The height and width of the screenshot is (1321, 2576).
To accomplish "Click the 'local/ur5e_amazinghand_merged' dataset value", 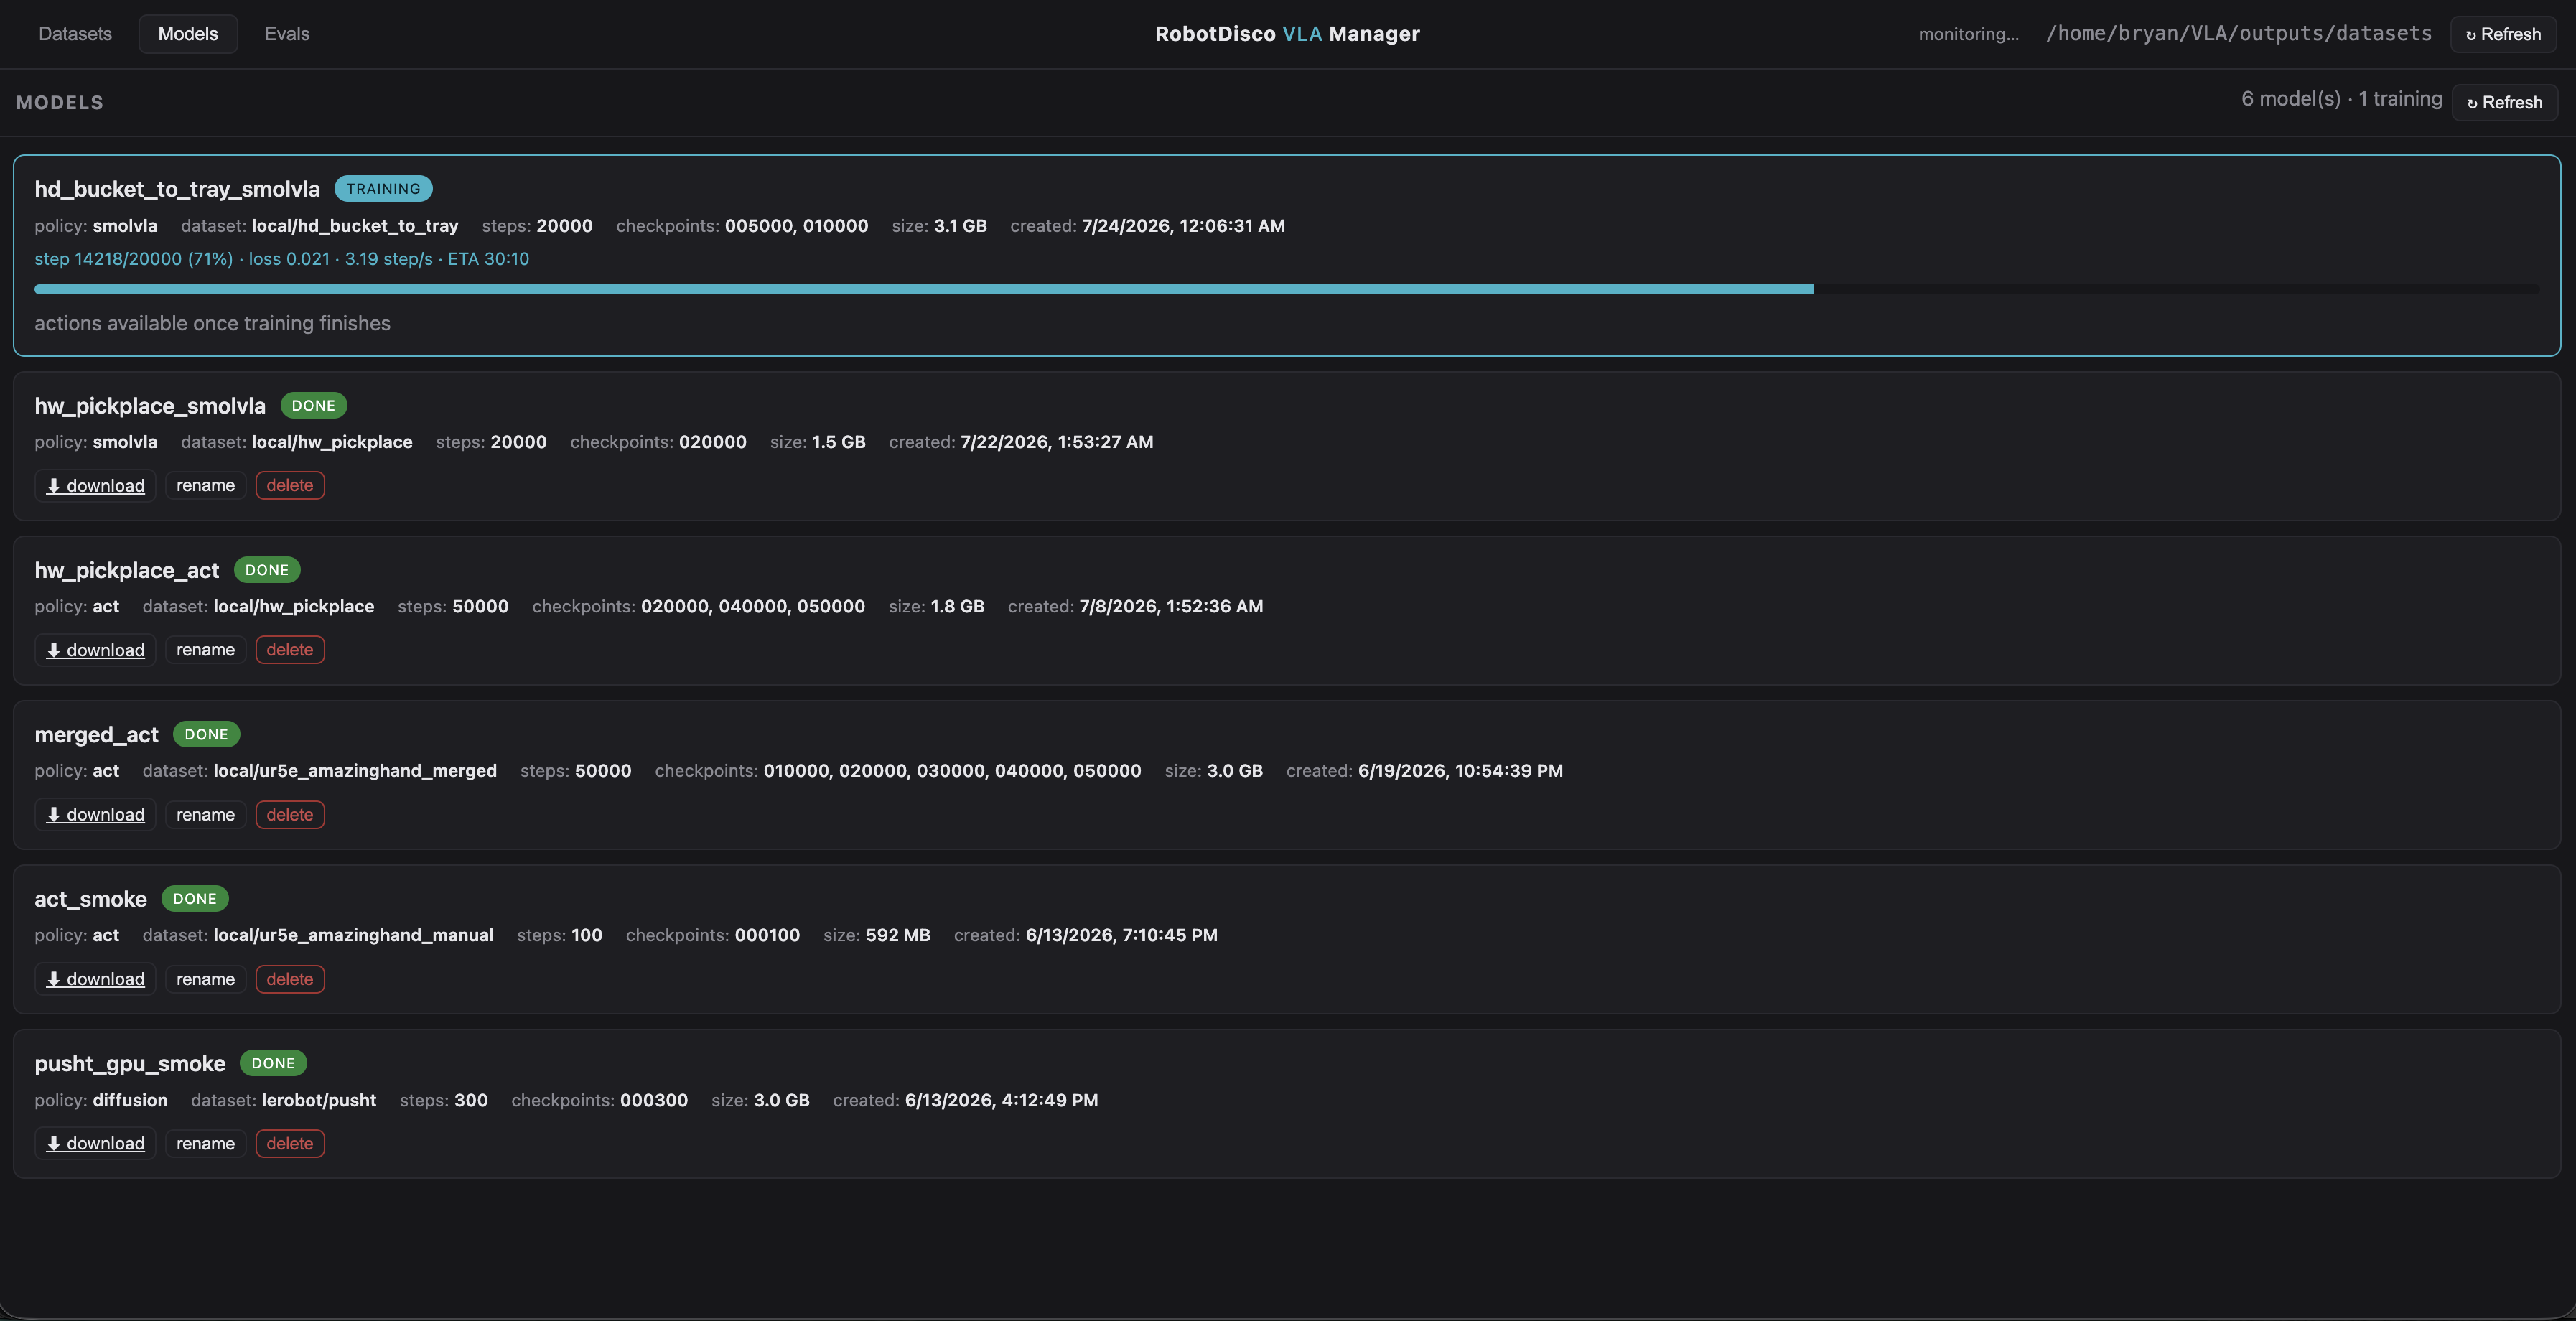I will coord(355,771).
